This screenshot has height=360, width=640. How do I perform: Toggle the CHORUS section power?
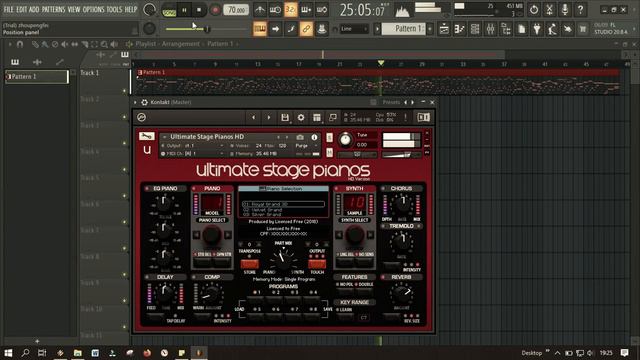(x=383, y=189)
